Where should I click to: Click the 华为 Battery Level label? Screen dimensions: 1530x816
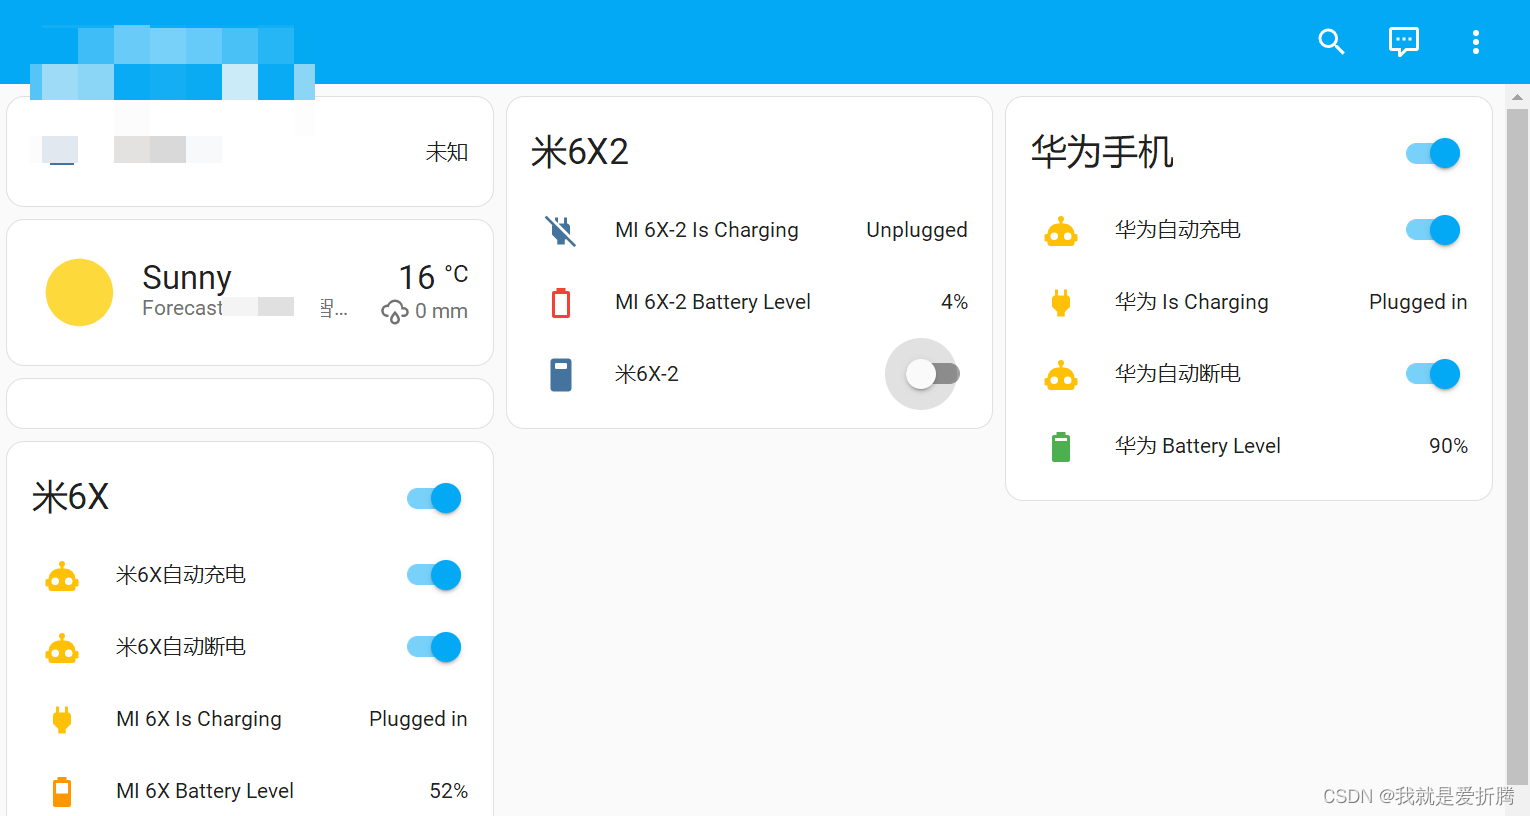(x=1198, y=446)
